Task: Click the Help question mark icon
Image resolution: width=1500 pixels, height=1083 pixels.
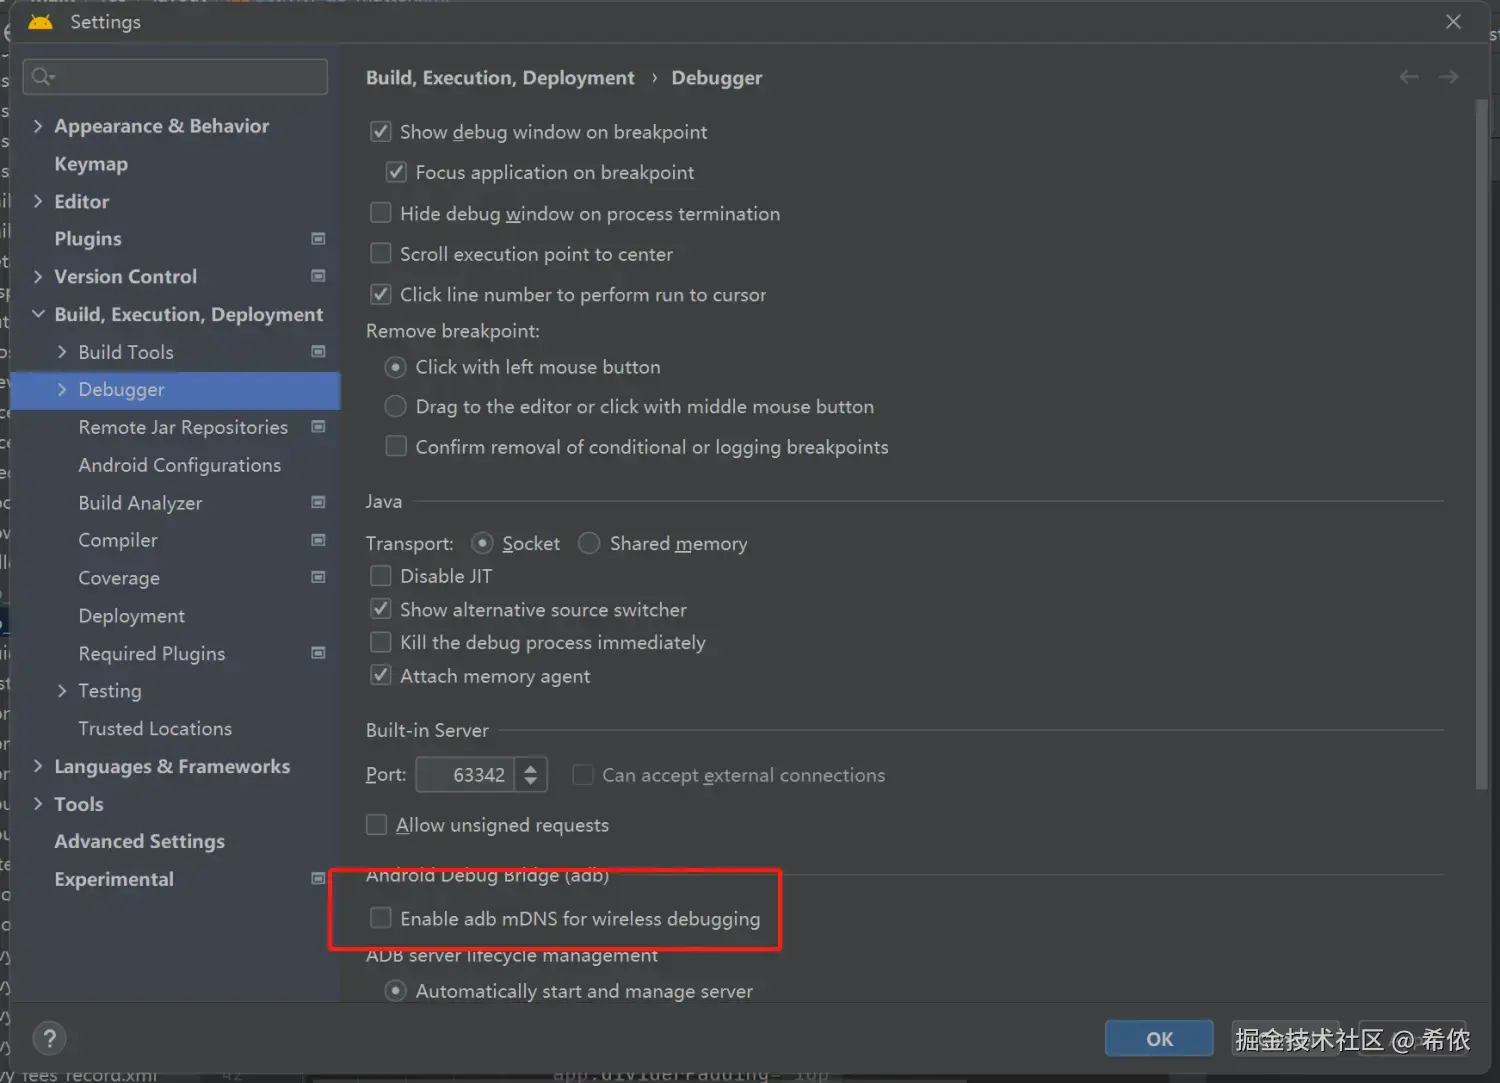Action: click(x=49, y=1038)
